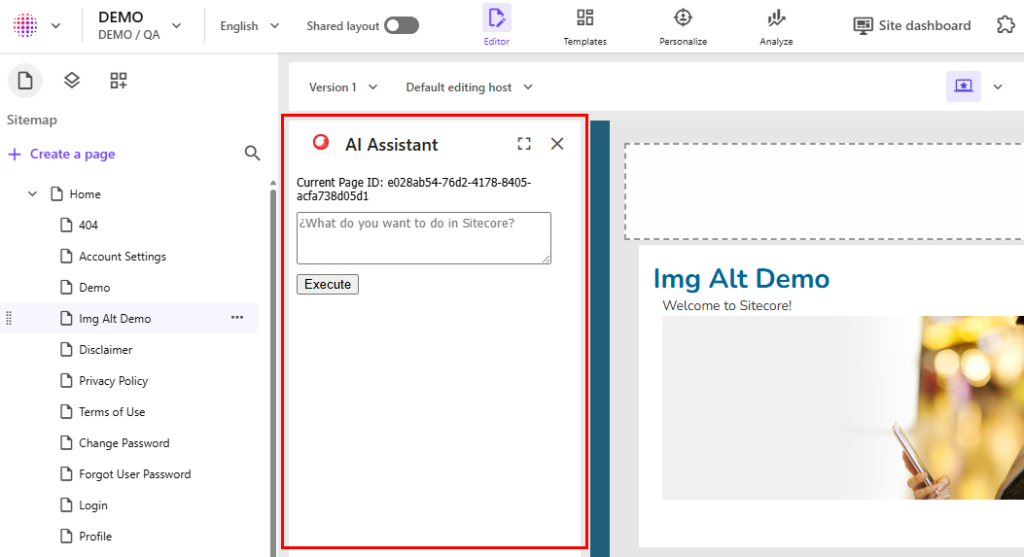Image resolution: width=1024 pixels, height=557 pixels.
Task: Close the AI Assistant panel
Action: (x=557, y=144)
